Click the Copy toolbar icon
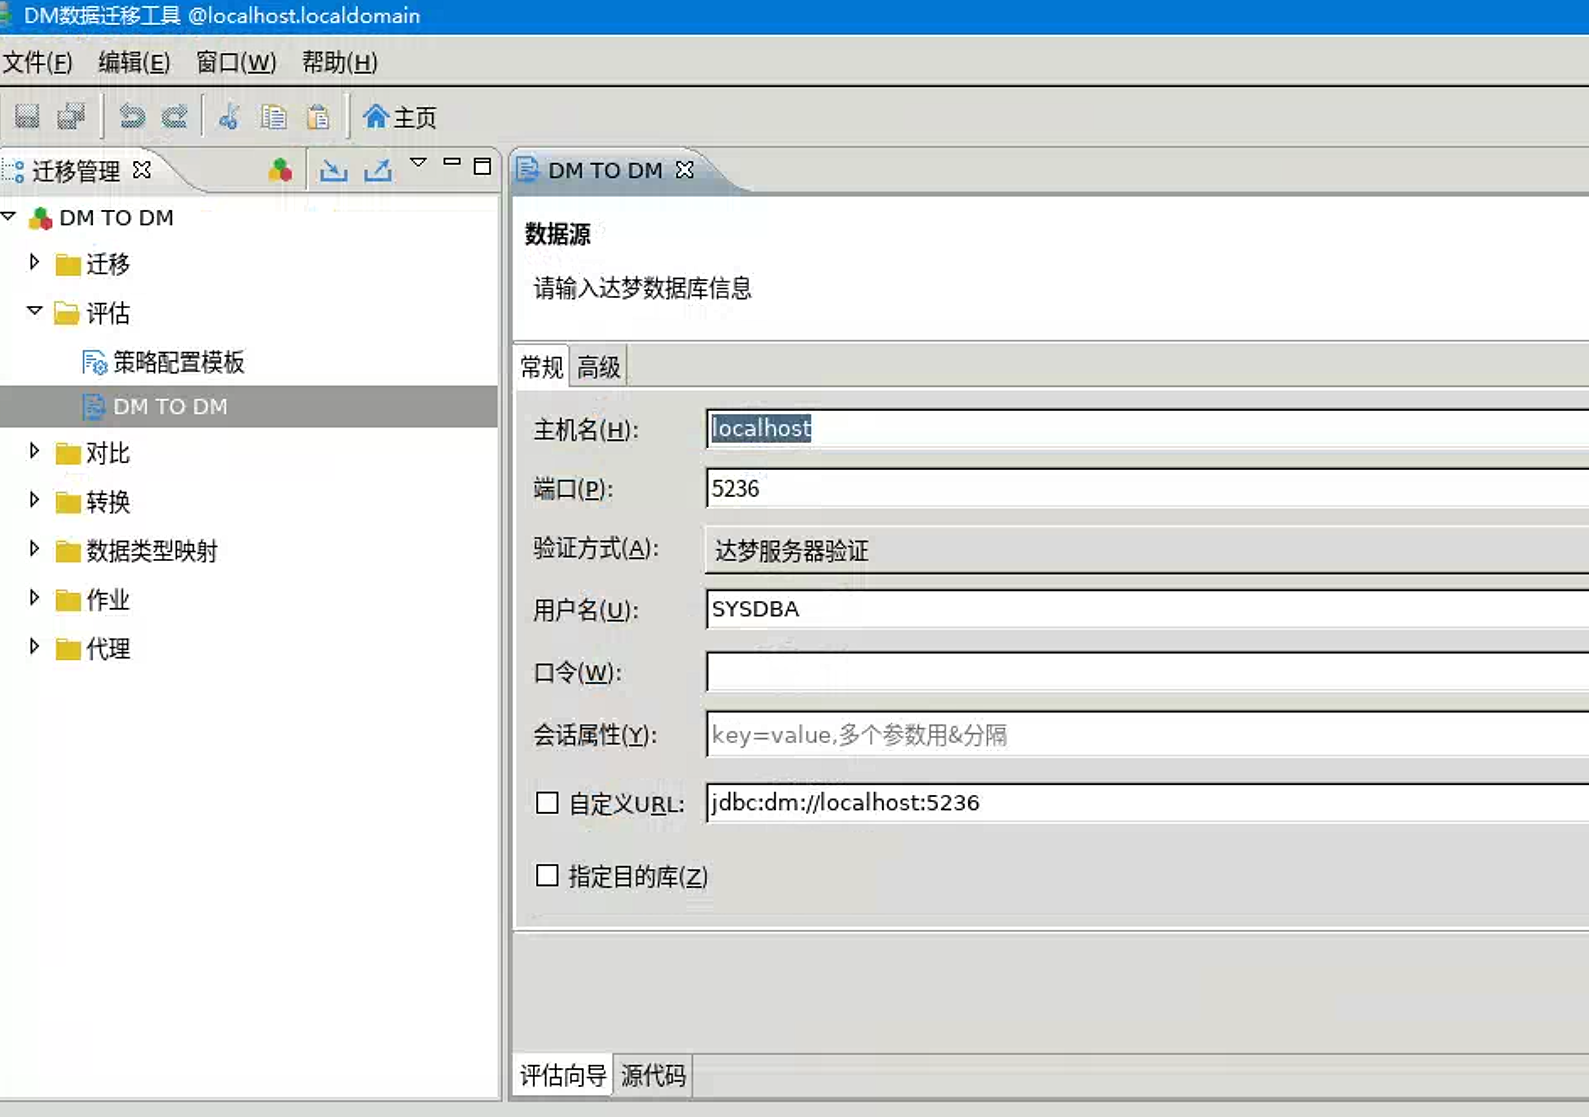 coord(273,117)
